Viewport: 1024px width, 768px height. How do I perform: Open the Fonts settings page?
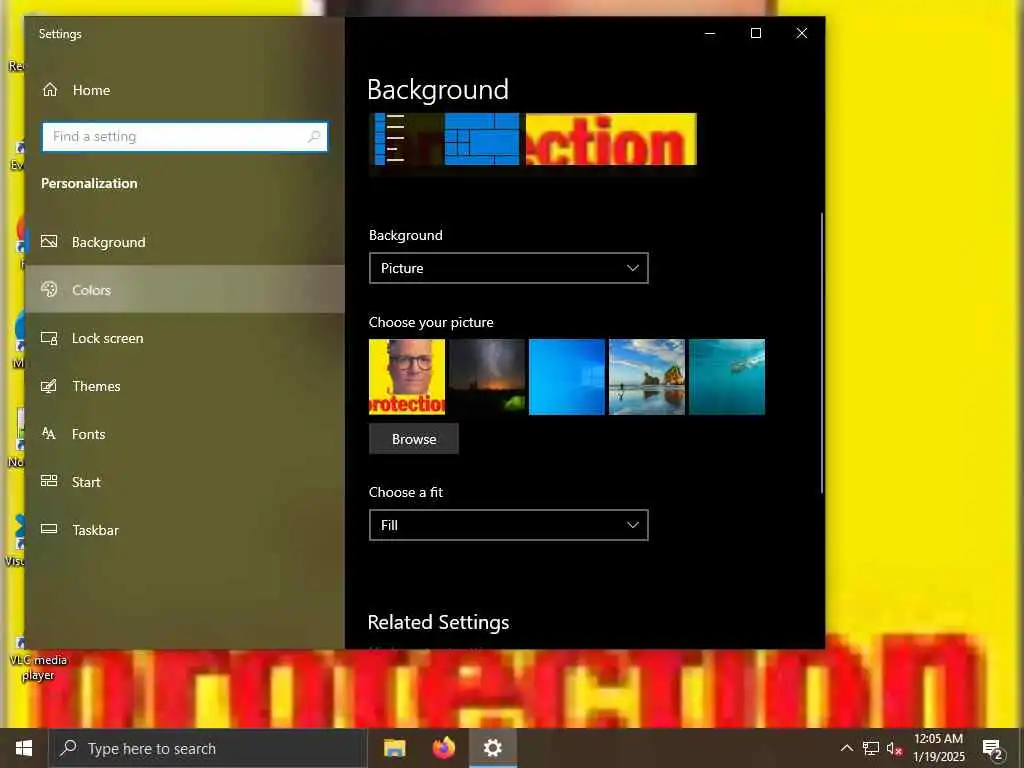coord(185,434)
